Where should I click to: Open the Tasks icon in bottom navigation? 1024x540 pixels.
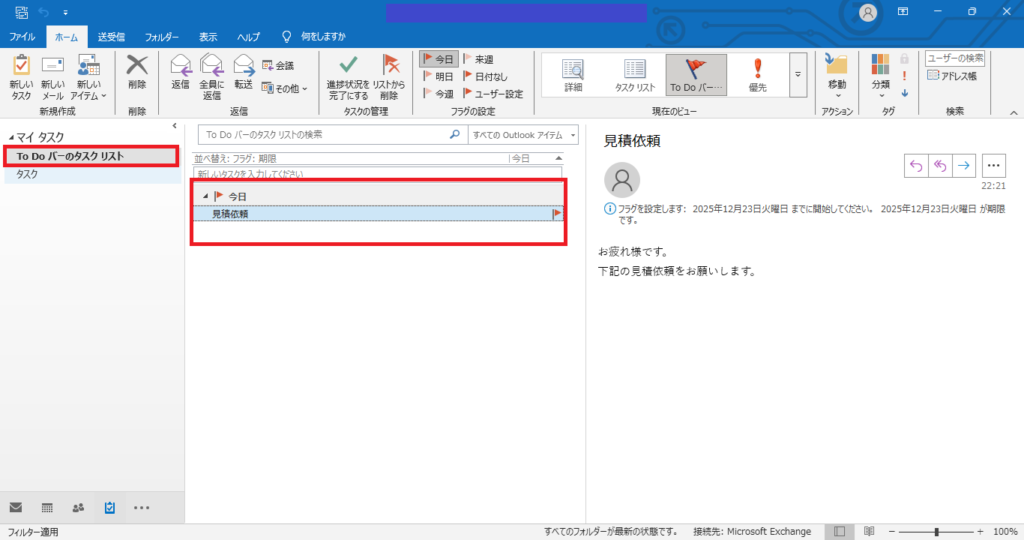(x=110, y=508)
